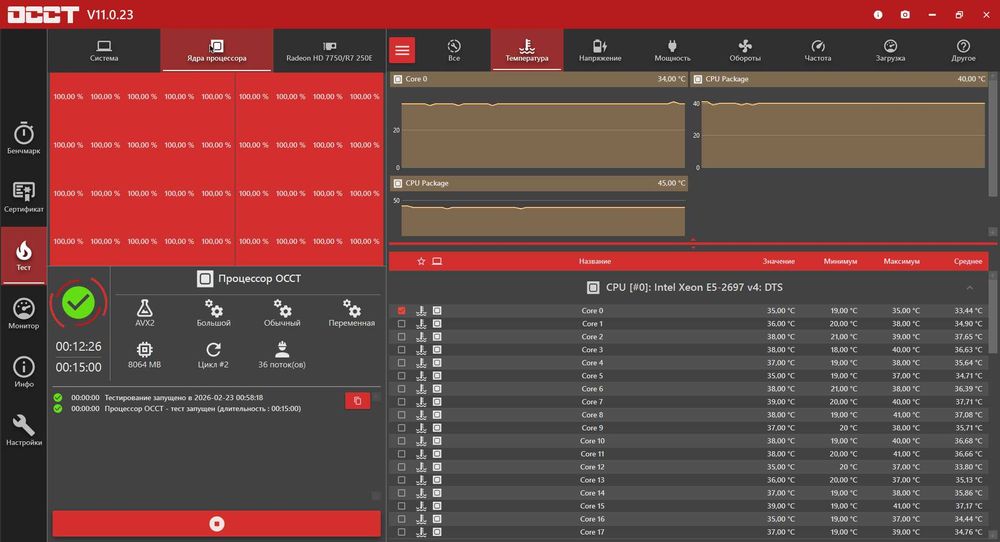This screenshot has height=542, width=1000.
Task: Select the Другое sensor tab
Action: [963, 50]
